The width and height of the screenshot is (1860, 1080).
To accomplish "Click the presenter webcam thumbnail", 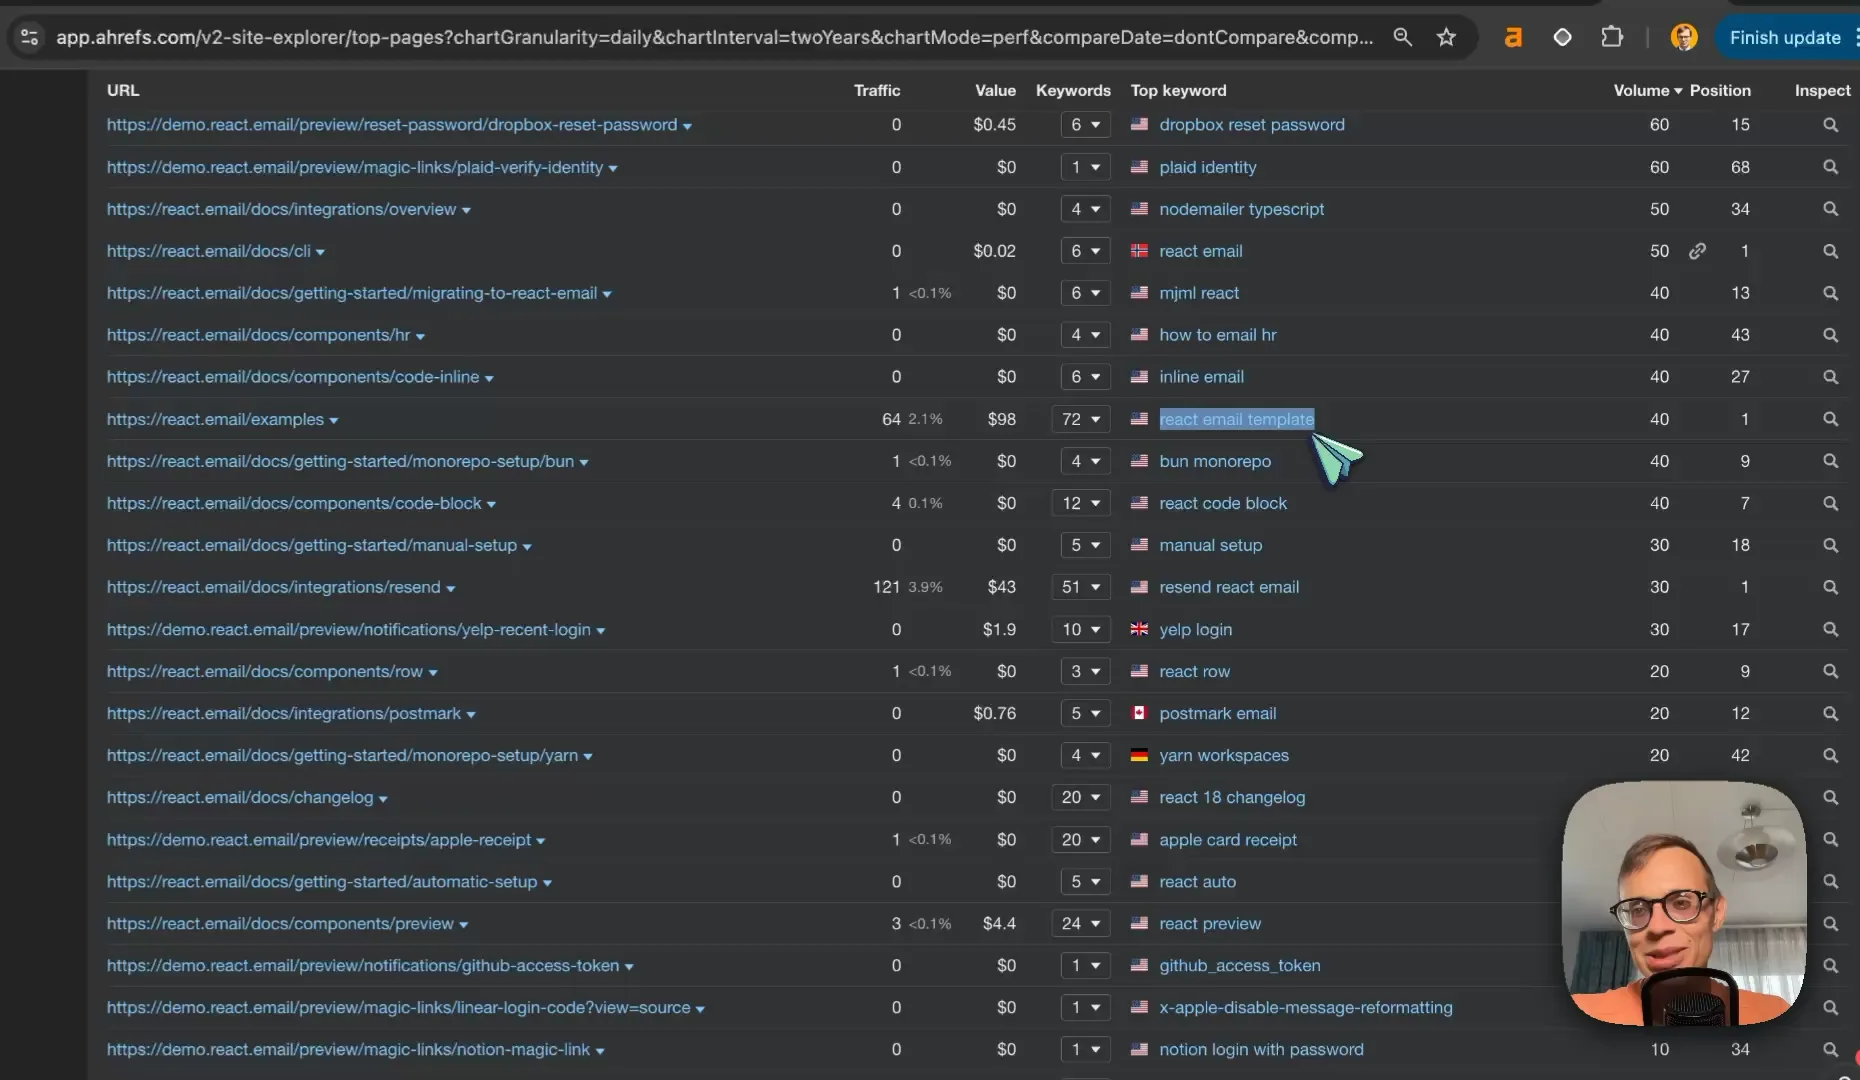I will (x=1684, y=903).
